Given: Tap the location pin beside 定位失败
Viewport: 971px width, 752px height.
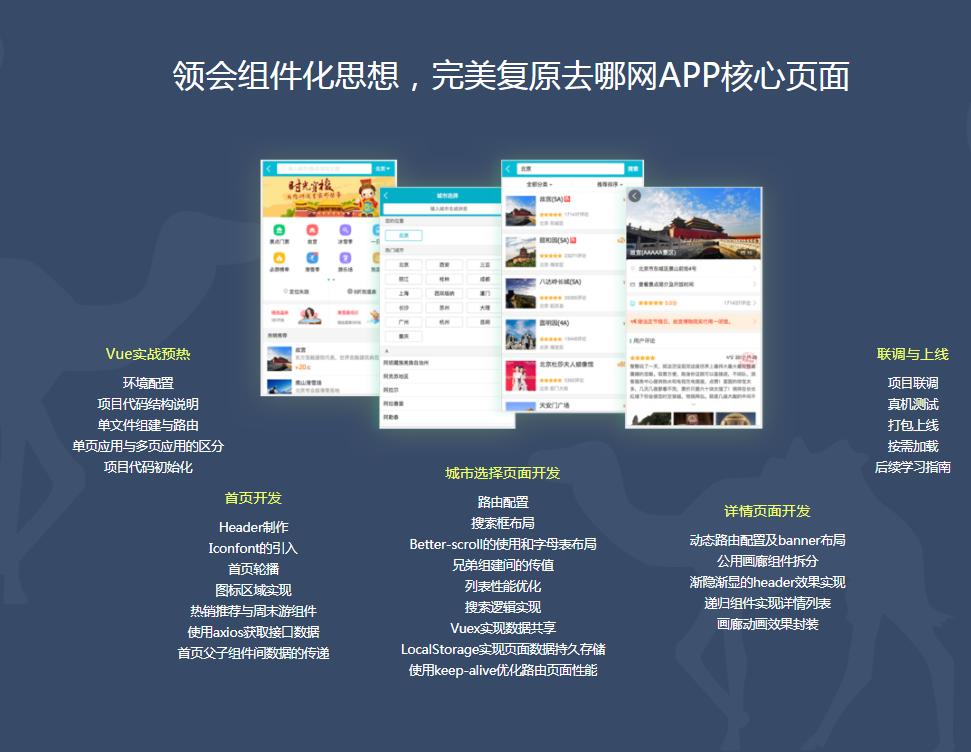Looking at the screenshot, I should [283, 292].
